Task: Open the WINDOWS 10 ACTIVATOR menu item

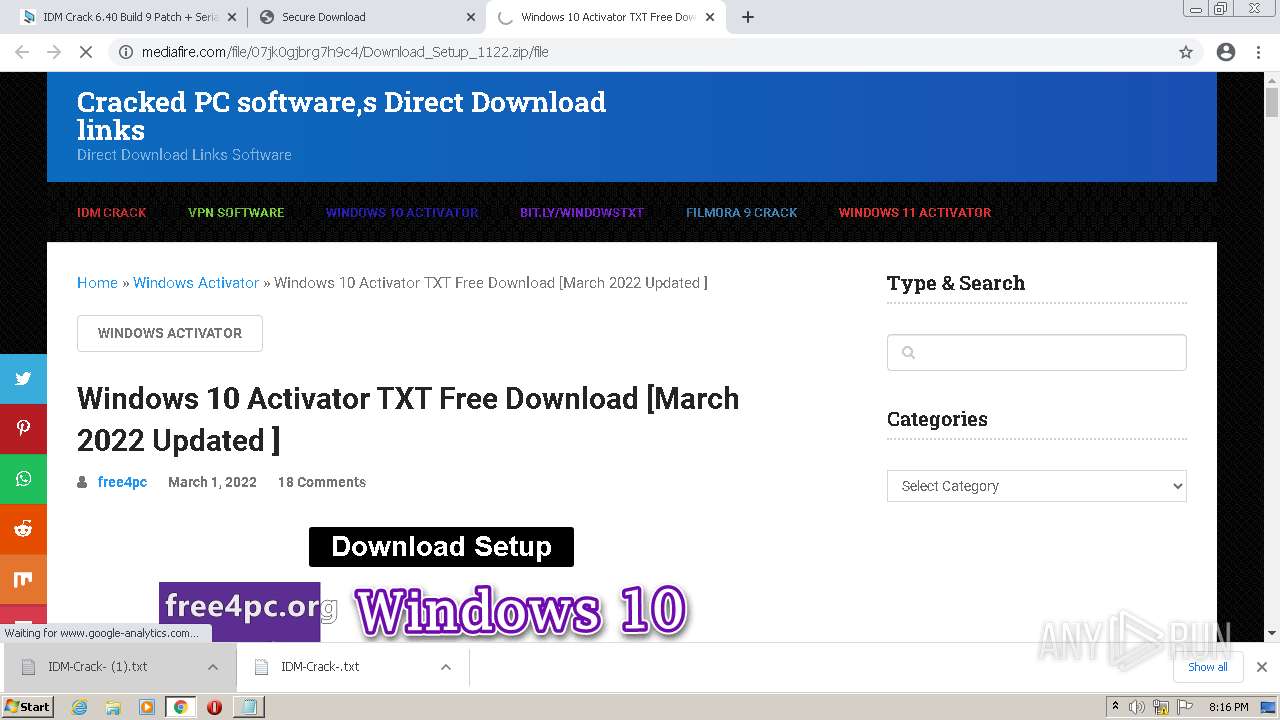Action: click(402, 212)
